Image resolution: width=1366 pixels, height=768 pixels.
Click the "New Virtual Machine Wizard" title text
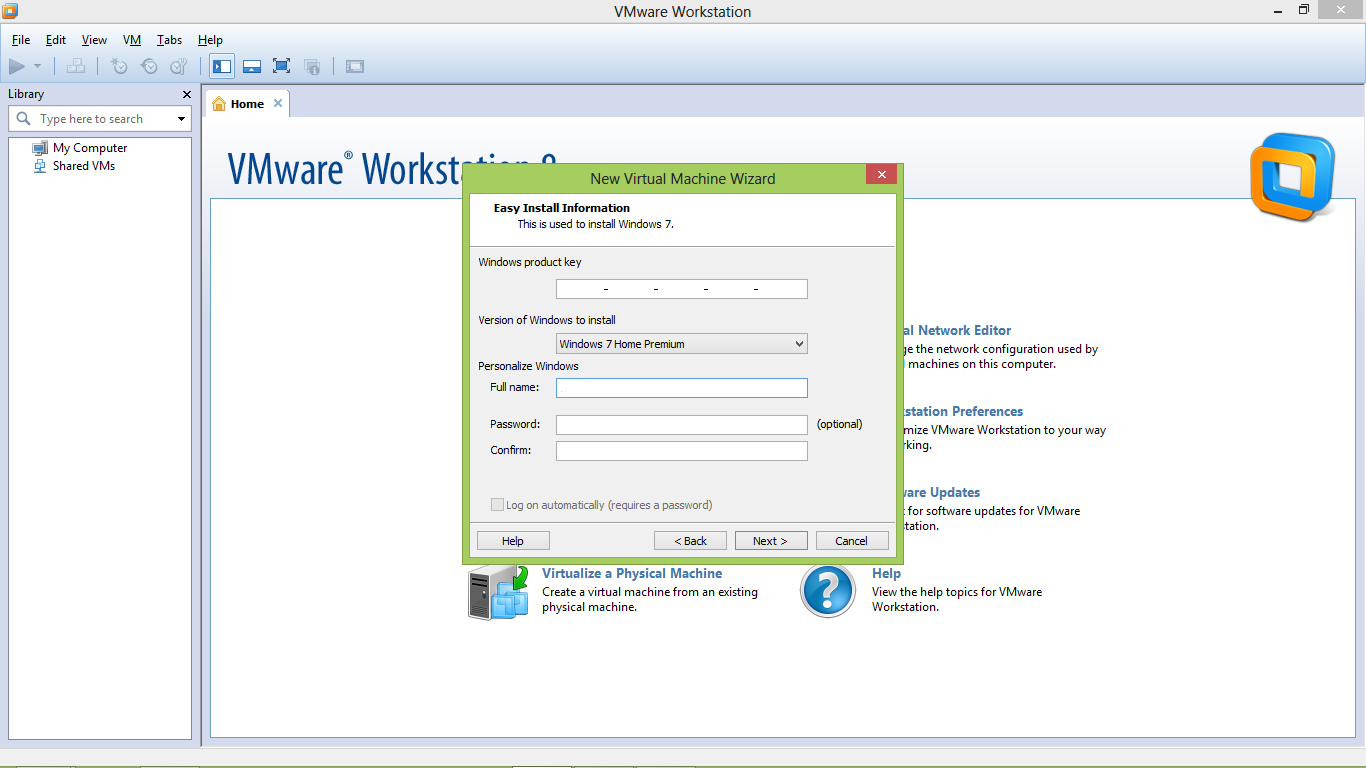click(683, 178)
